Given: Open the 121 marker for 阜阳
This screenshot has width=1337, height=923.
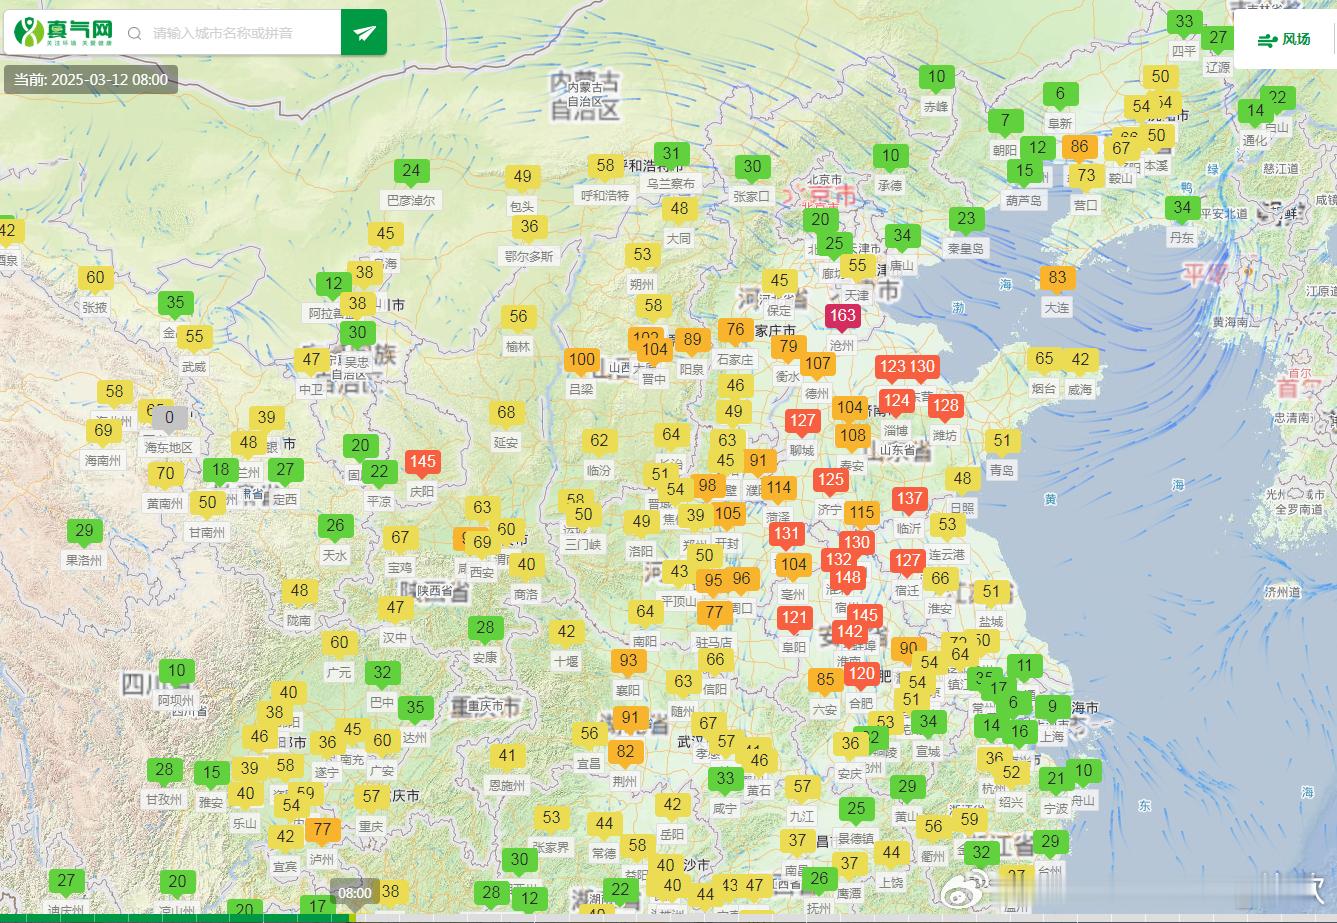Looking at the screenshot, I should (795, 619).
